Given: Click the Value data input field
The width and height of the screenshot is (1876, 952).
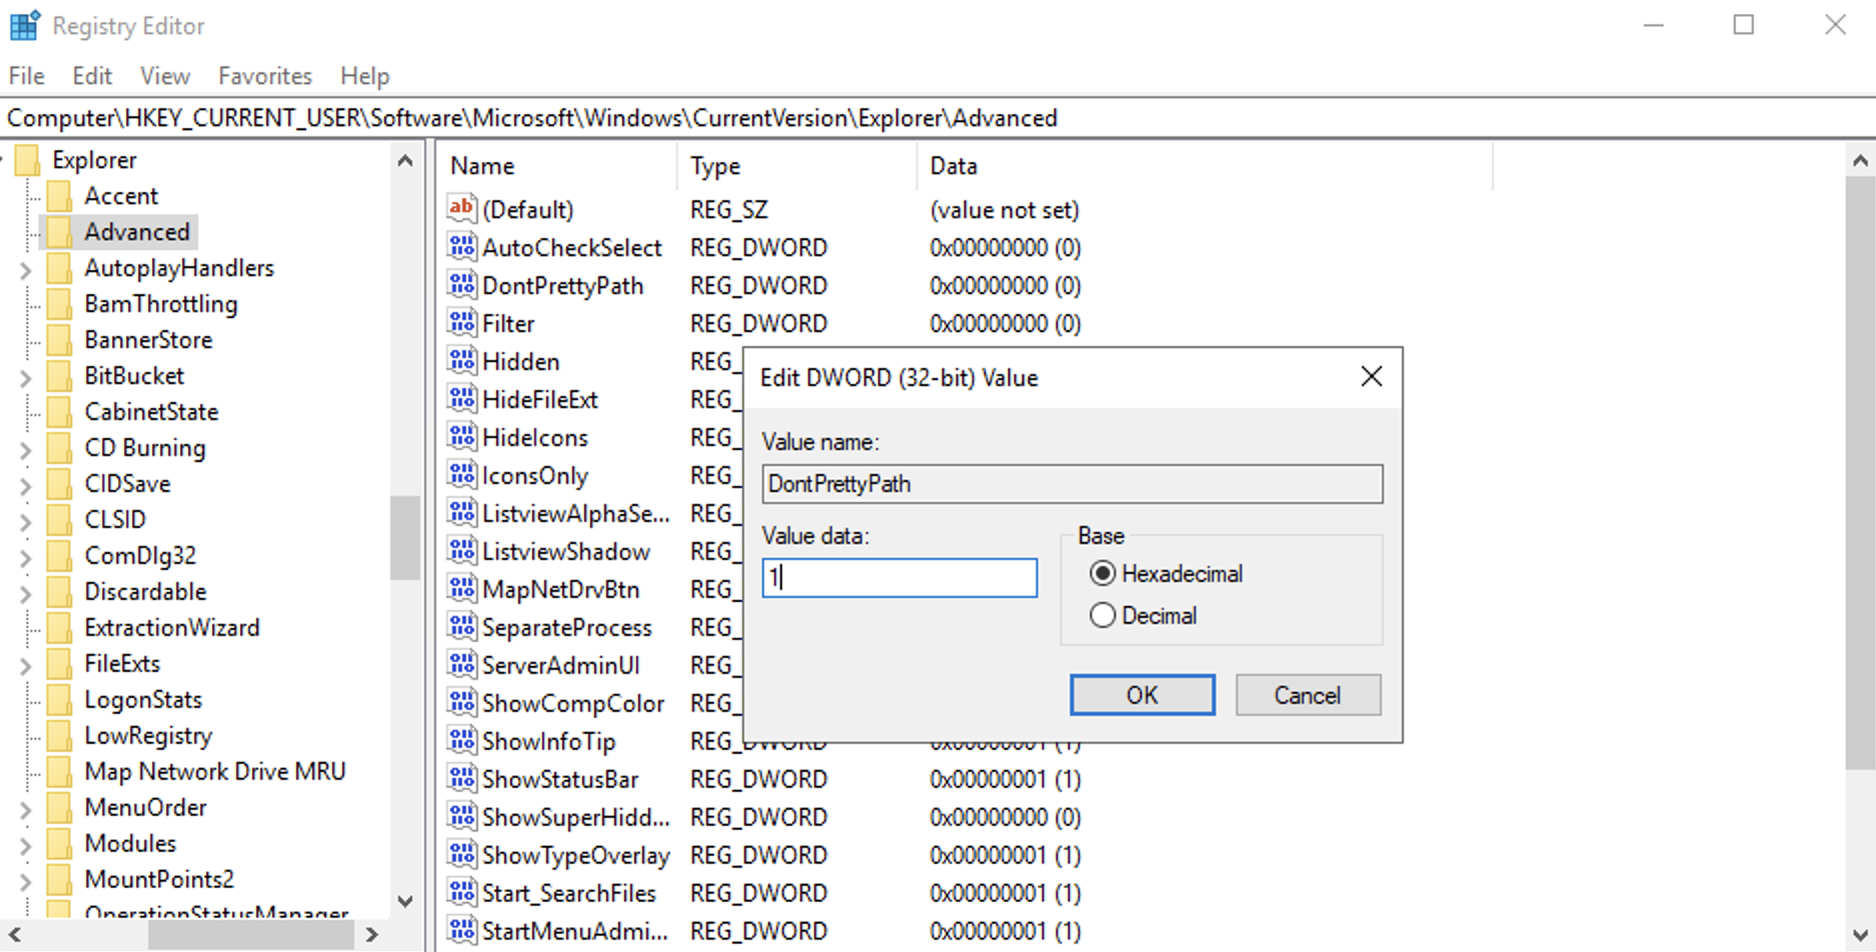Looking at the screenshot, I should [x=899, y=578].
